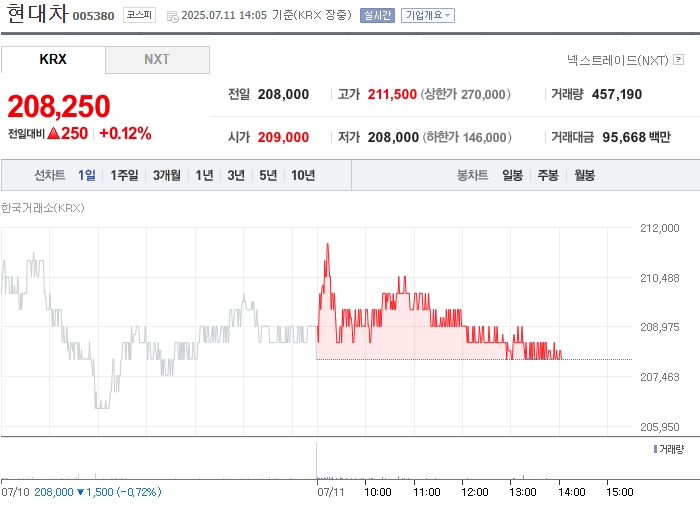Toggle the 실시간 real-time button

coord(377,15)
